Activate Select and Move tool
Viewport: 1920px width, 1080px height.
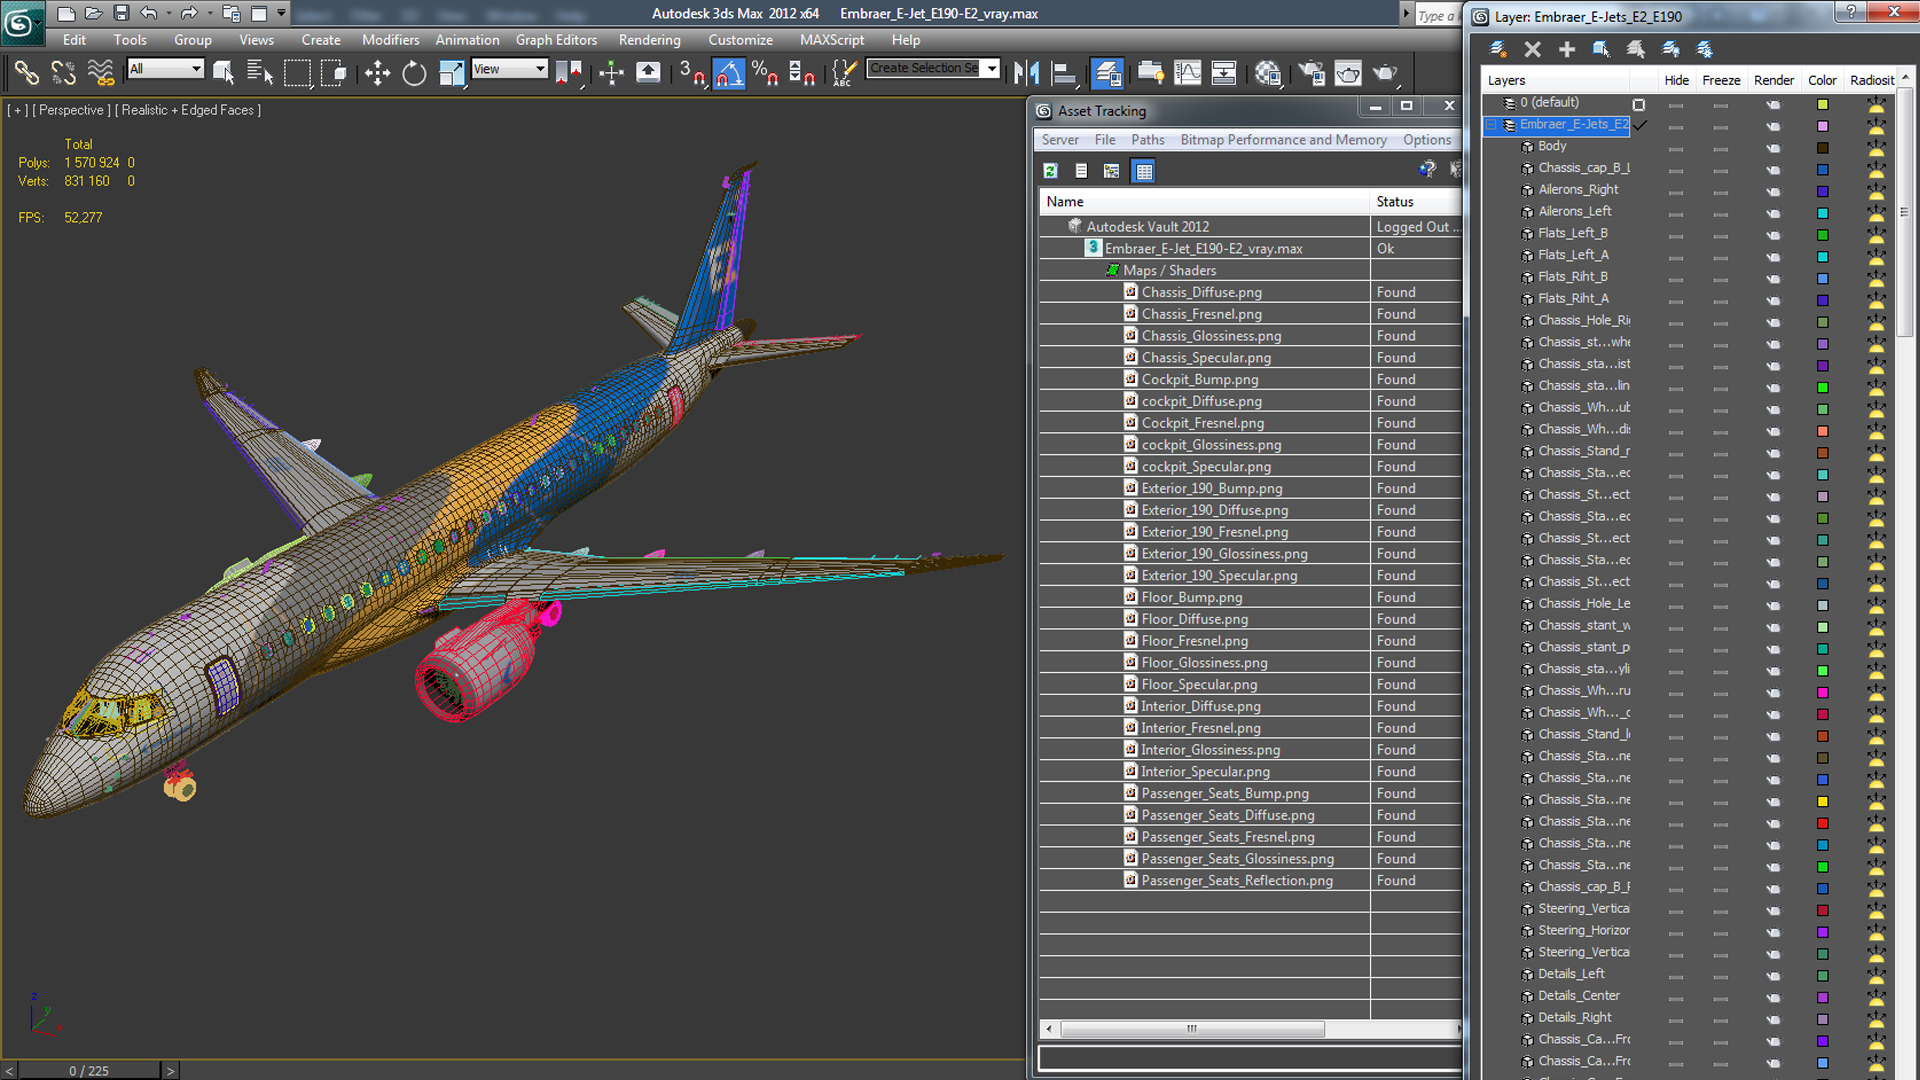[377, 72]
